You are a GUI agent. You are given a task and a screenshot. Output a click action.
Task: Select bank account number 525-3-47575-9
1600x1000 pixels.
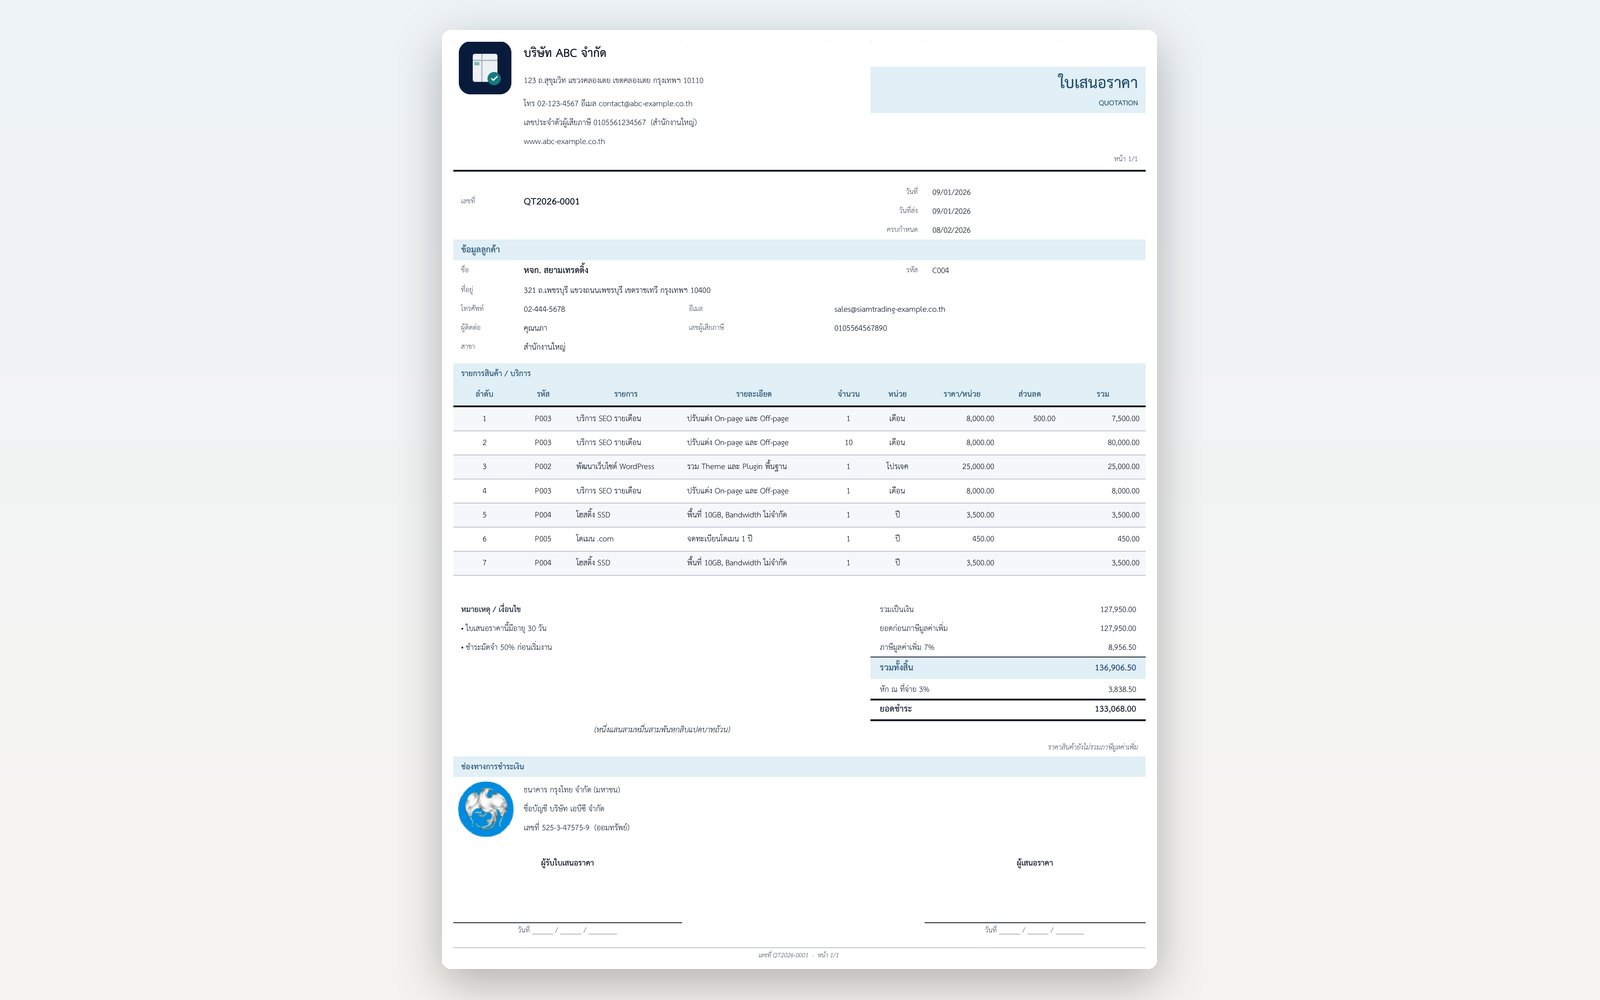click(566, 828)
